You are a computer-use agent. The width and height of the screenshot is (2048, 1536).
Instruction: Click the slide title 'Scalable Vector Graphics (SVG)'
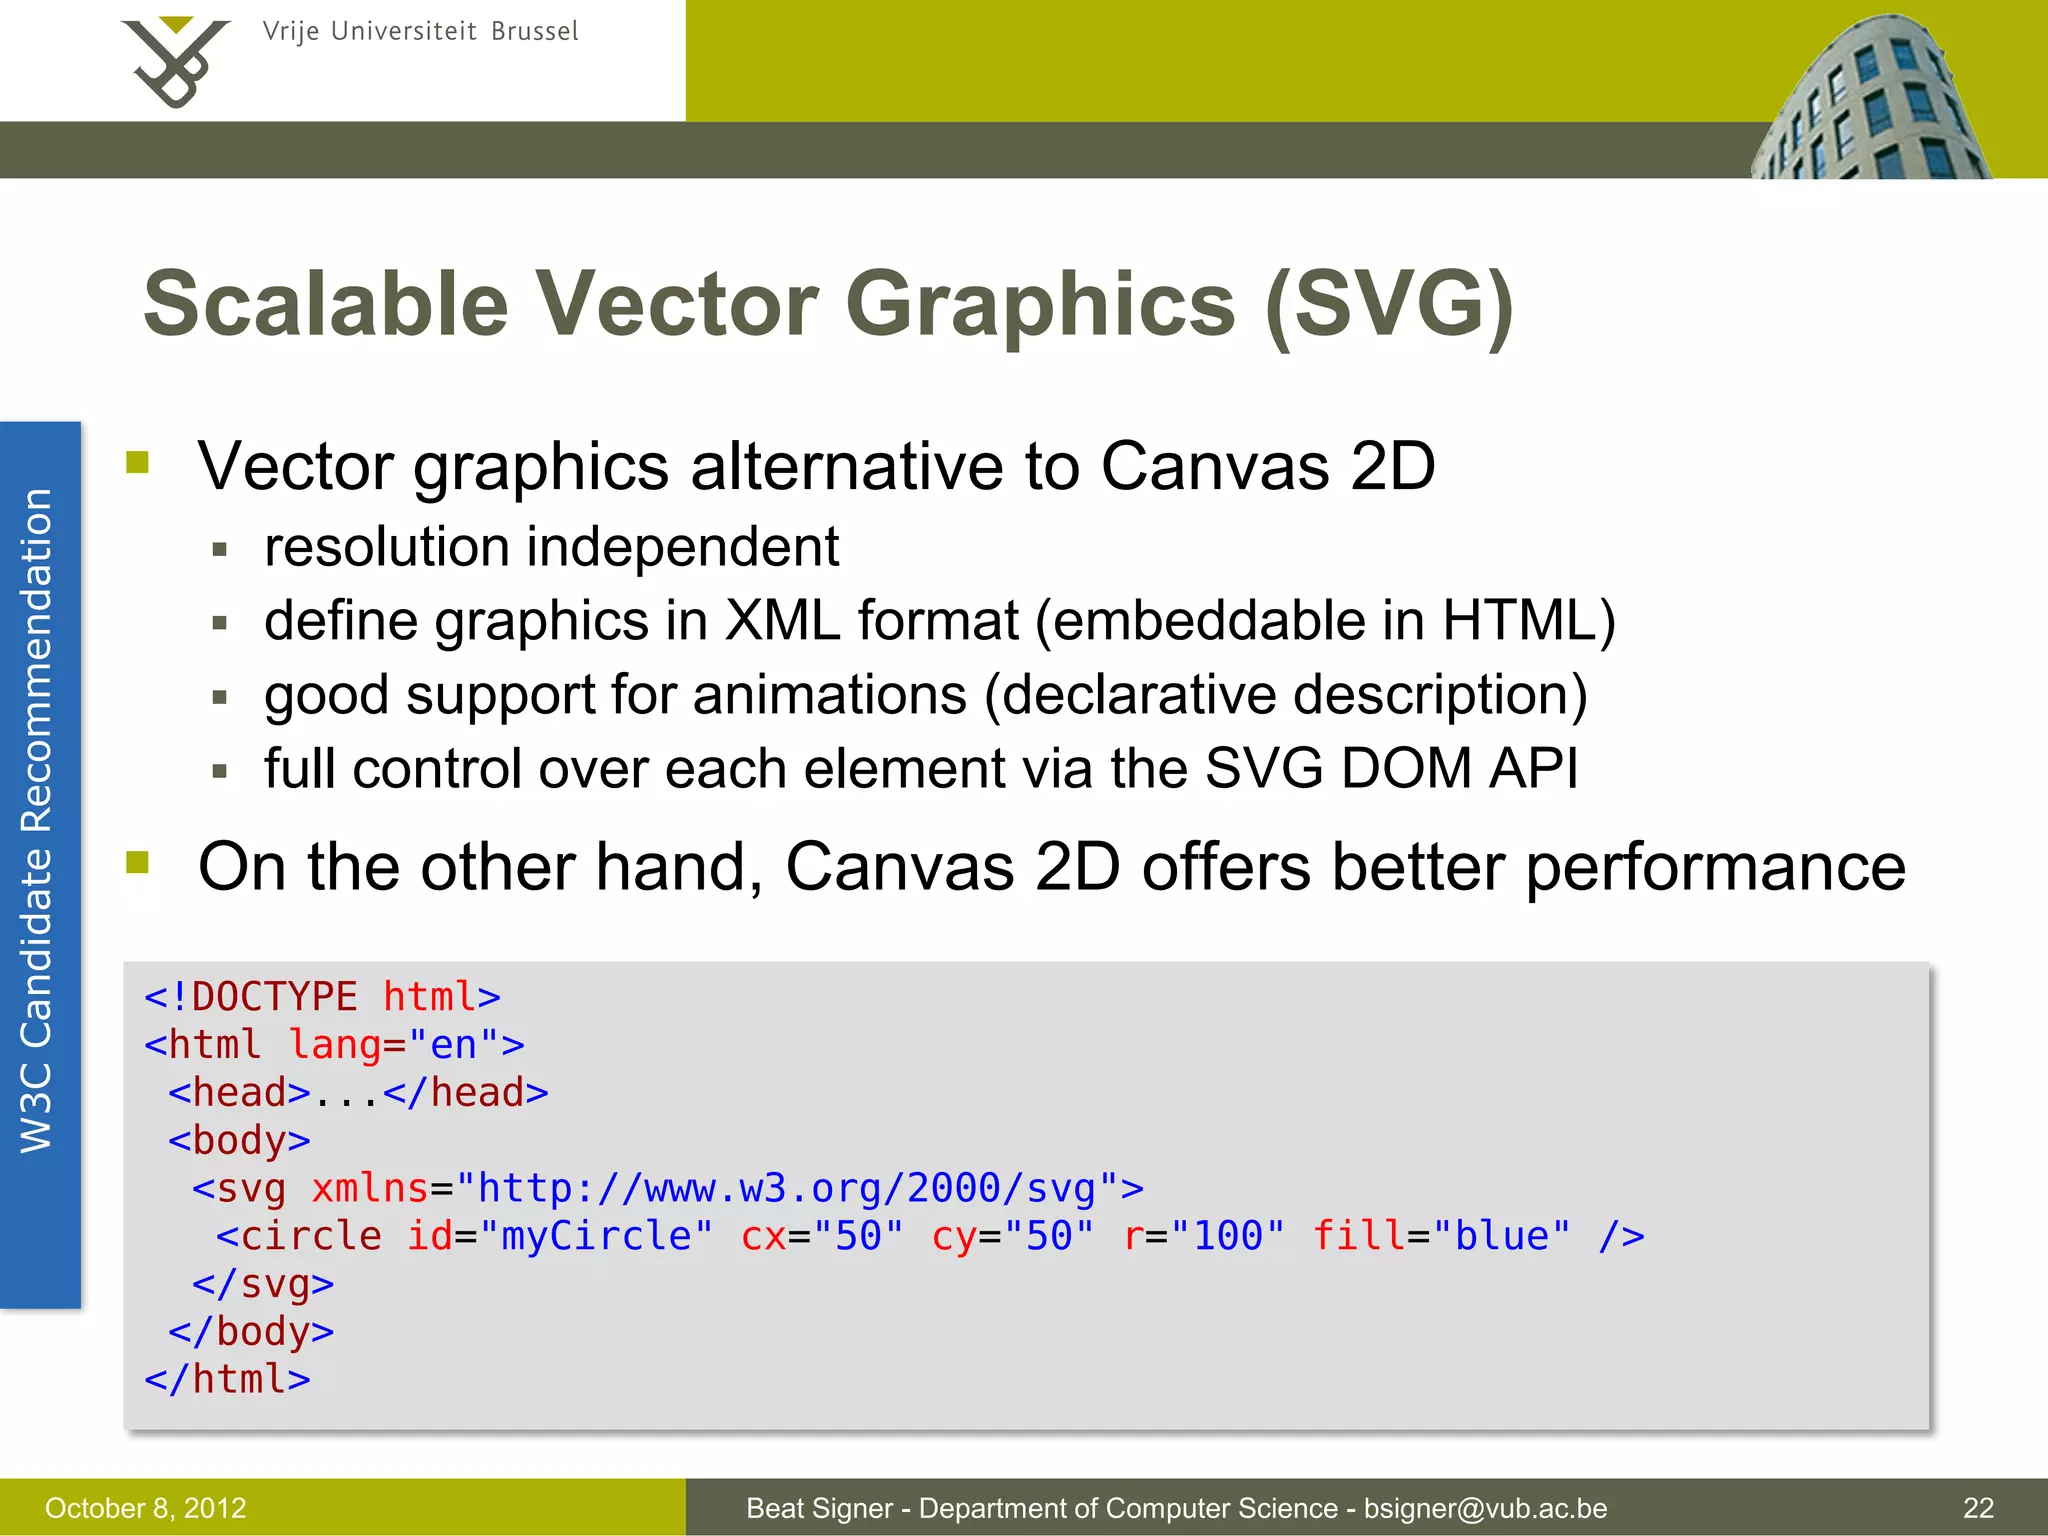pos(829,304)
